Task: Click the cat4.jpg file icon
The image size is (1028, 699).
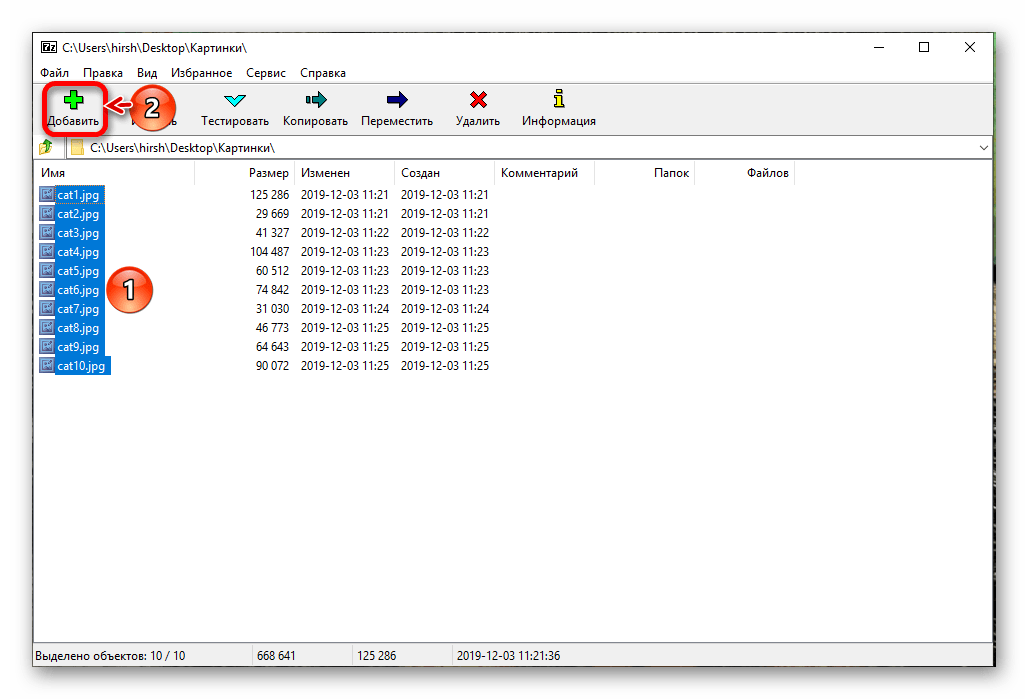Action: tap(47, 252)
